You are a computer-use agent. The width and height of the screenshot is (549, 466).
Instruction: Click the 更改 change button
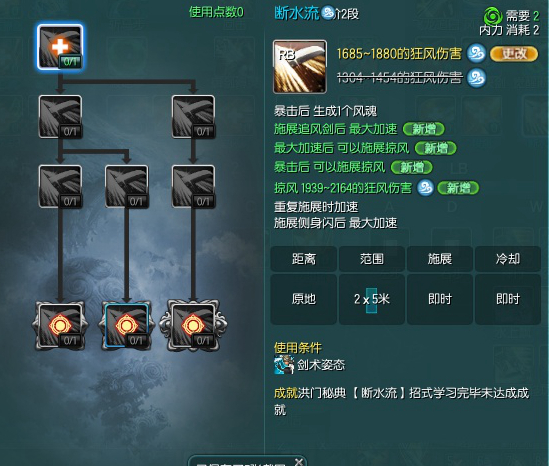click(514, 54)
